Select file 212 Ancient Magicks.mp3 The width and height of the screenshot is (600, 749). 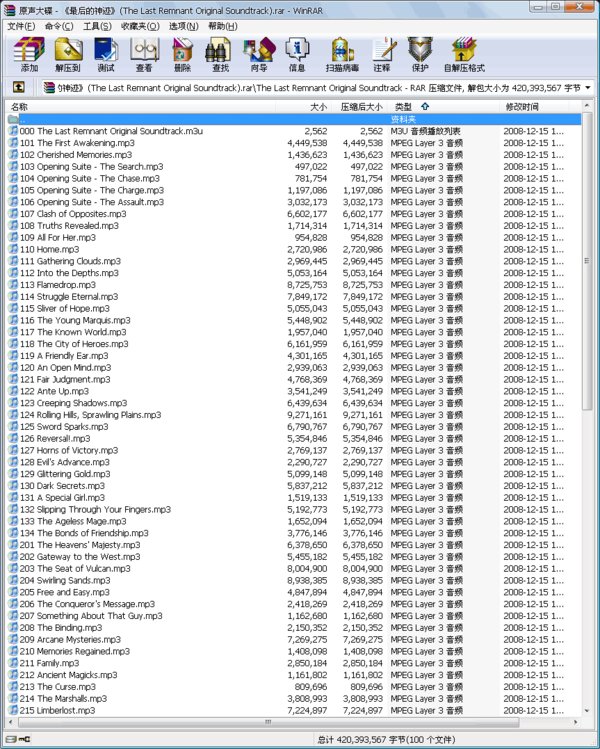click(x=68, y=675)
